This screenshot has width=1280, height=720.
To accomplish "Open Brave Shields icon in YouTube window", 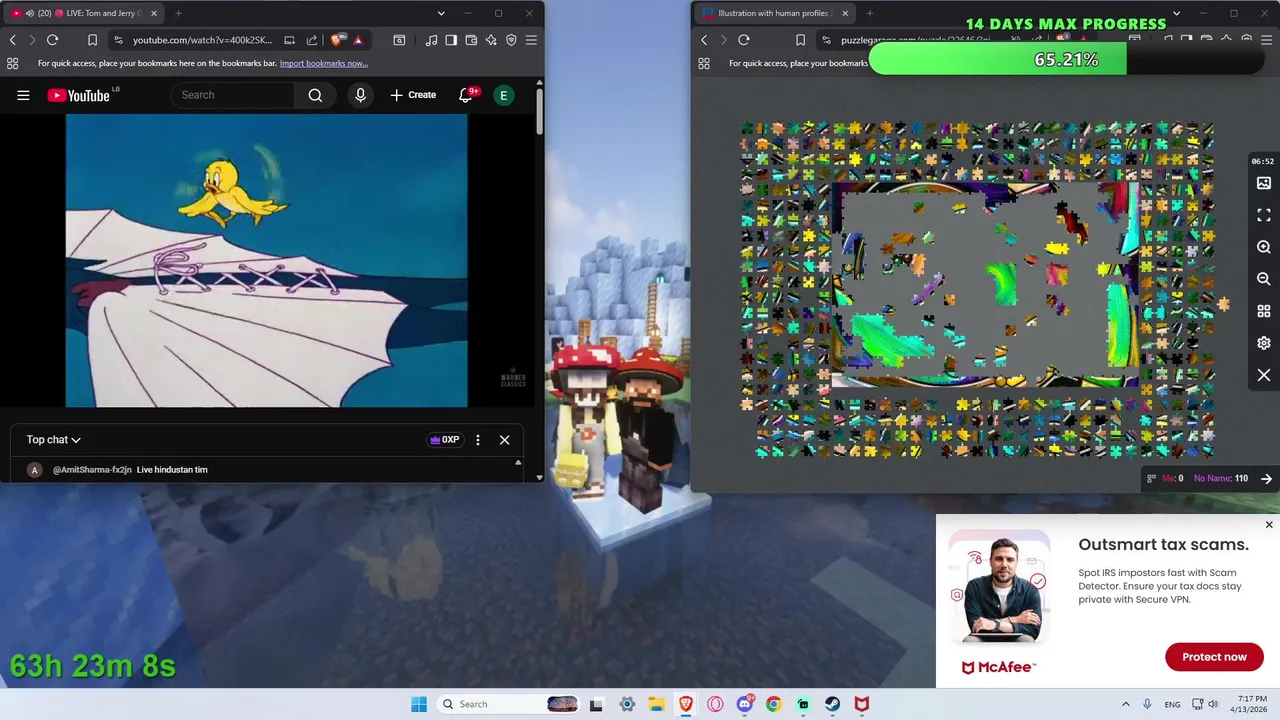I will (338, 40).
